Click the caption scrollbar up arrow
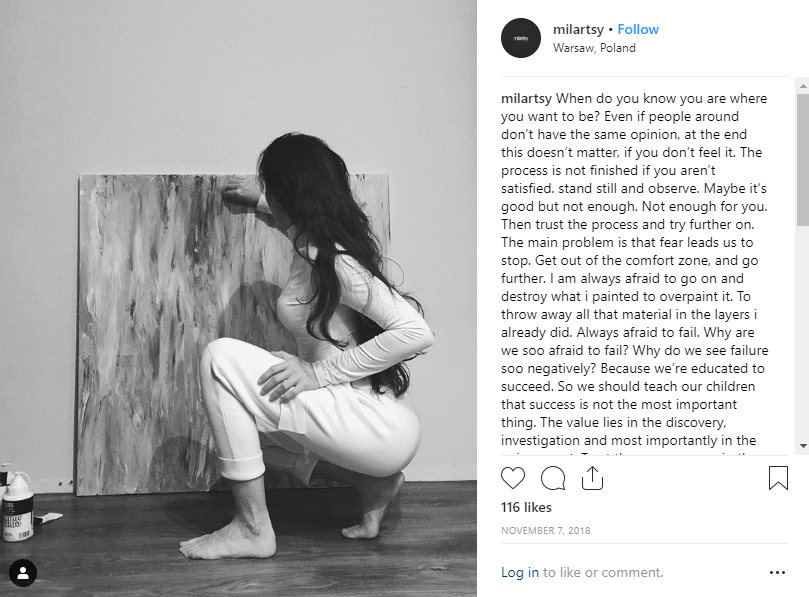 pos(803,85)
